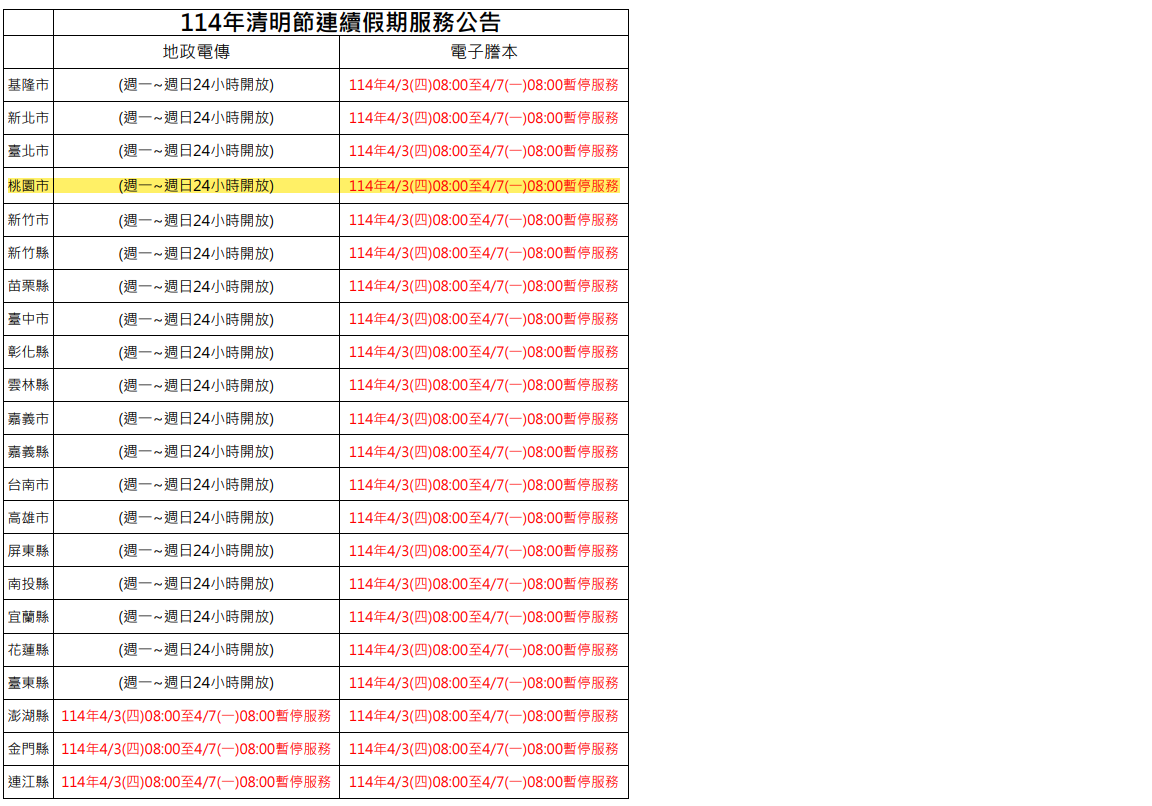Click 基隆市 地政電傳 24小時開放 cell

[196, 85]
